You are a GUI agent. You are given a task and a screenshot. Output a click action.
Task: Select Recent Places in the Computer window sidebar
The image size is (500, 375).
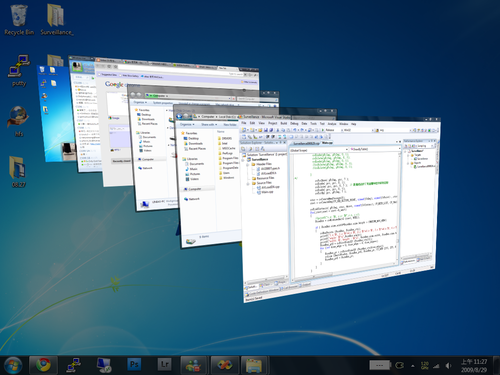[147, 124]
